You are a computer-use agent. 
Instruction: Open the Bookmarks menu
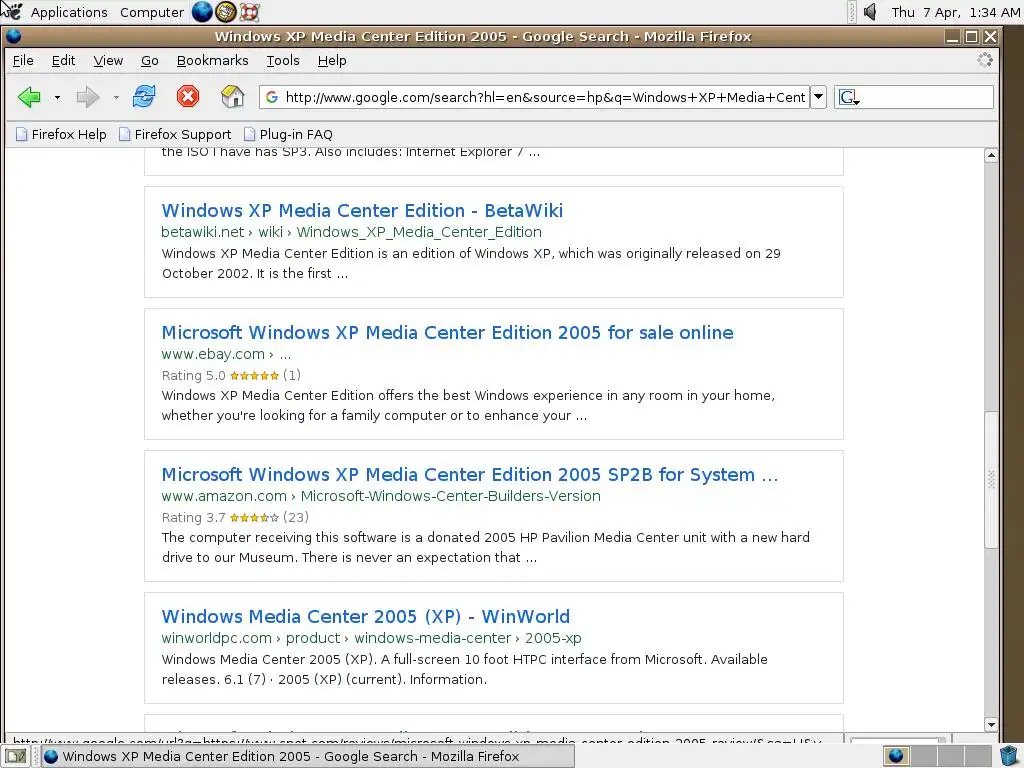coord(212,61)
